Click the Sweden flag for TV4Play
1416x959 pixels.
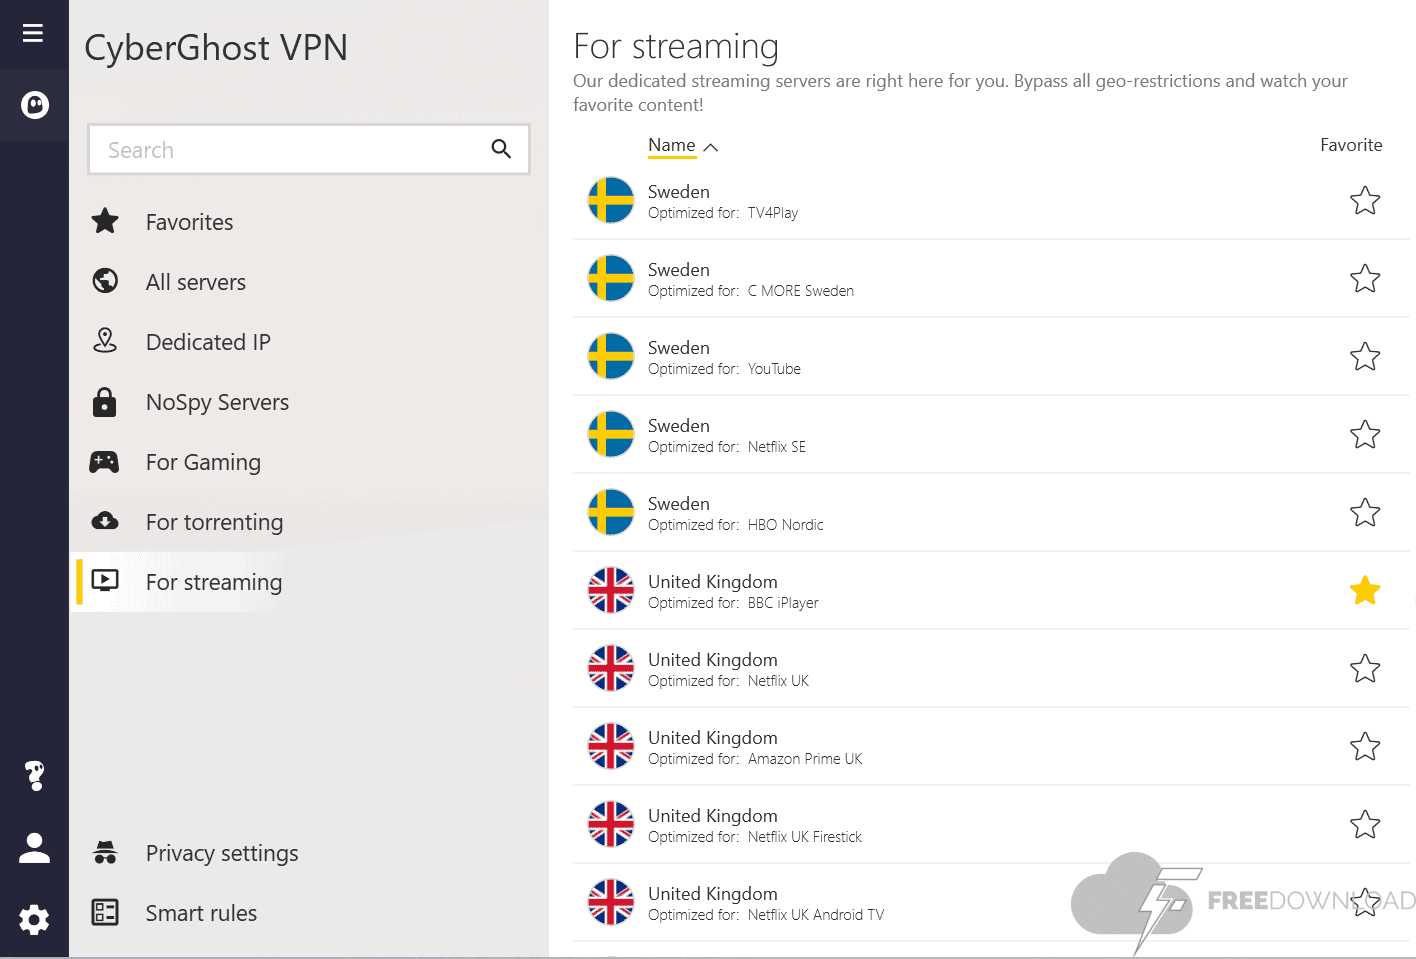tap(611, 200)
